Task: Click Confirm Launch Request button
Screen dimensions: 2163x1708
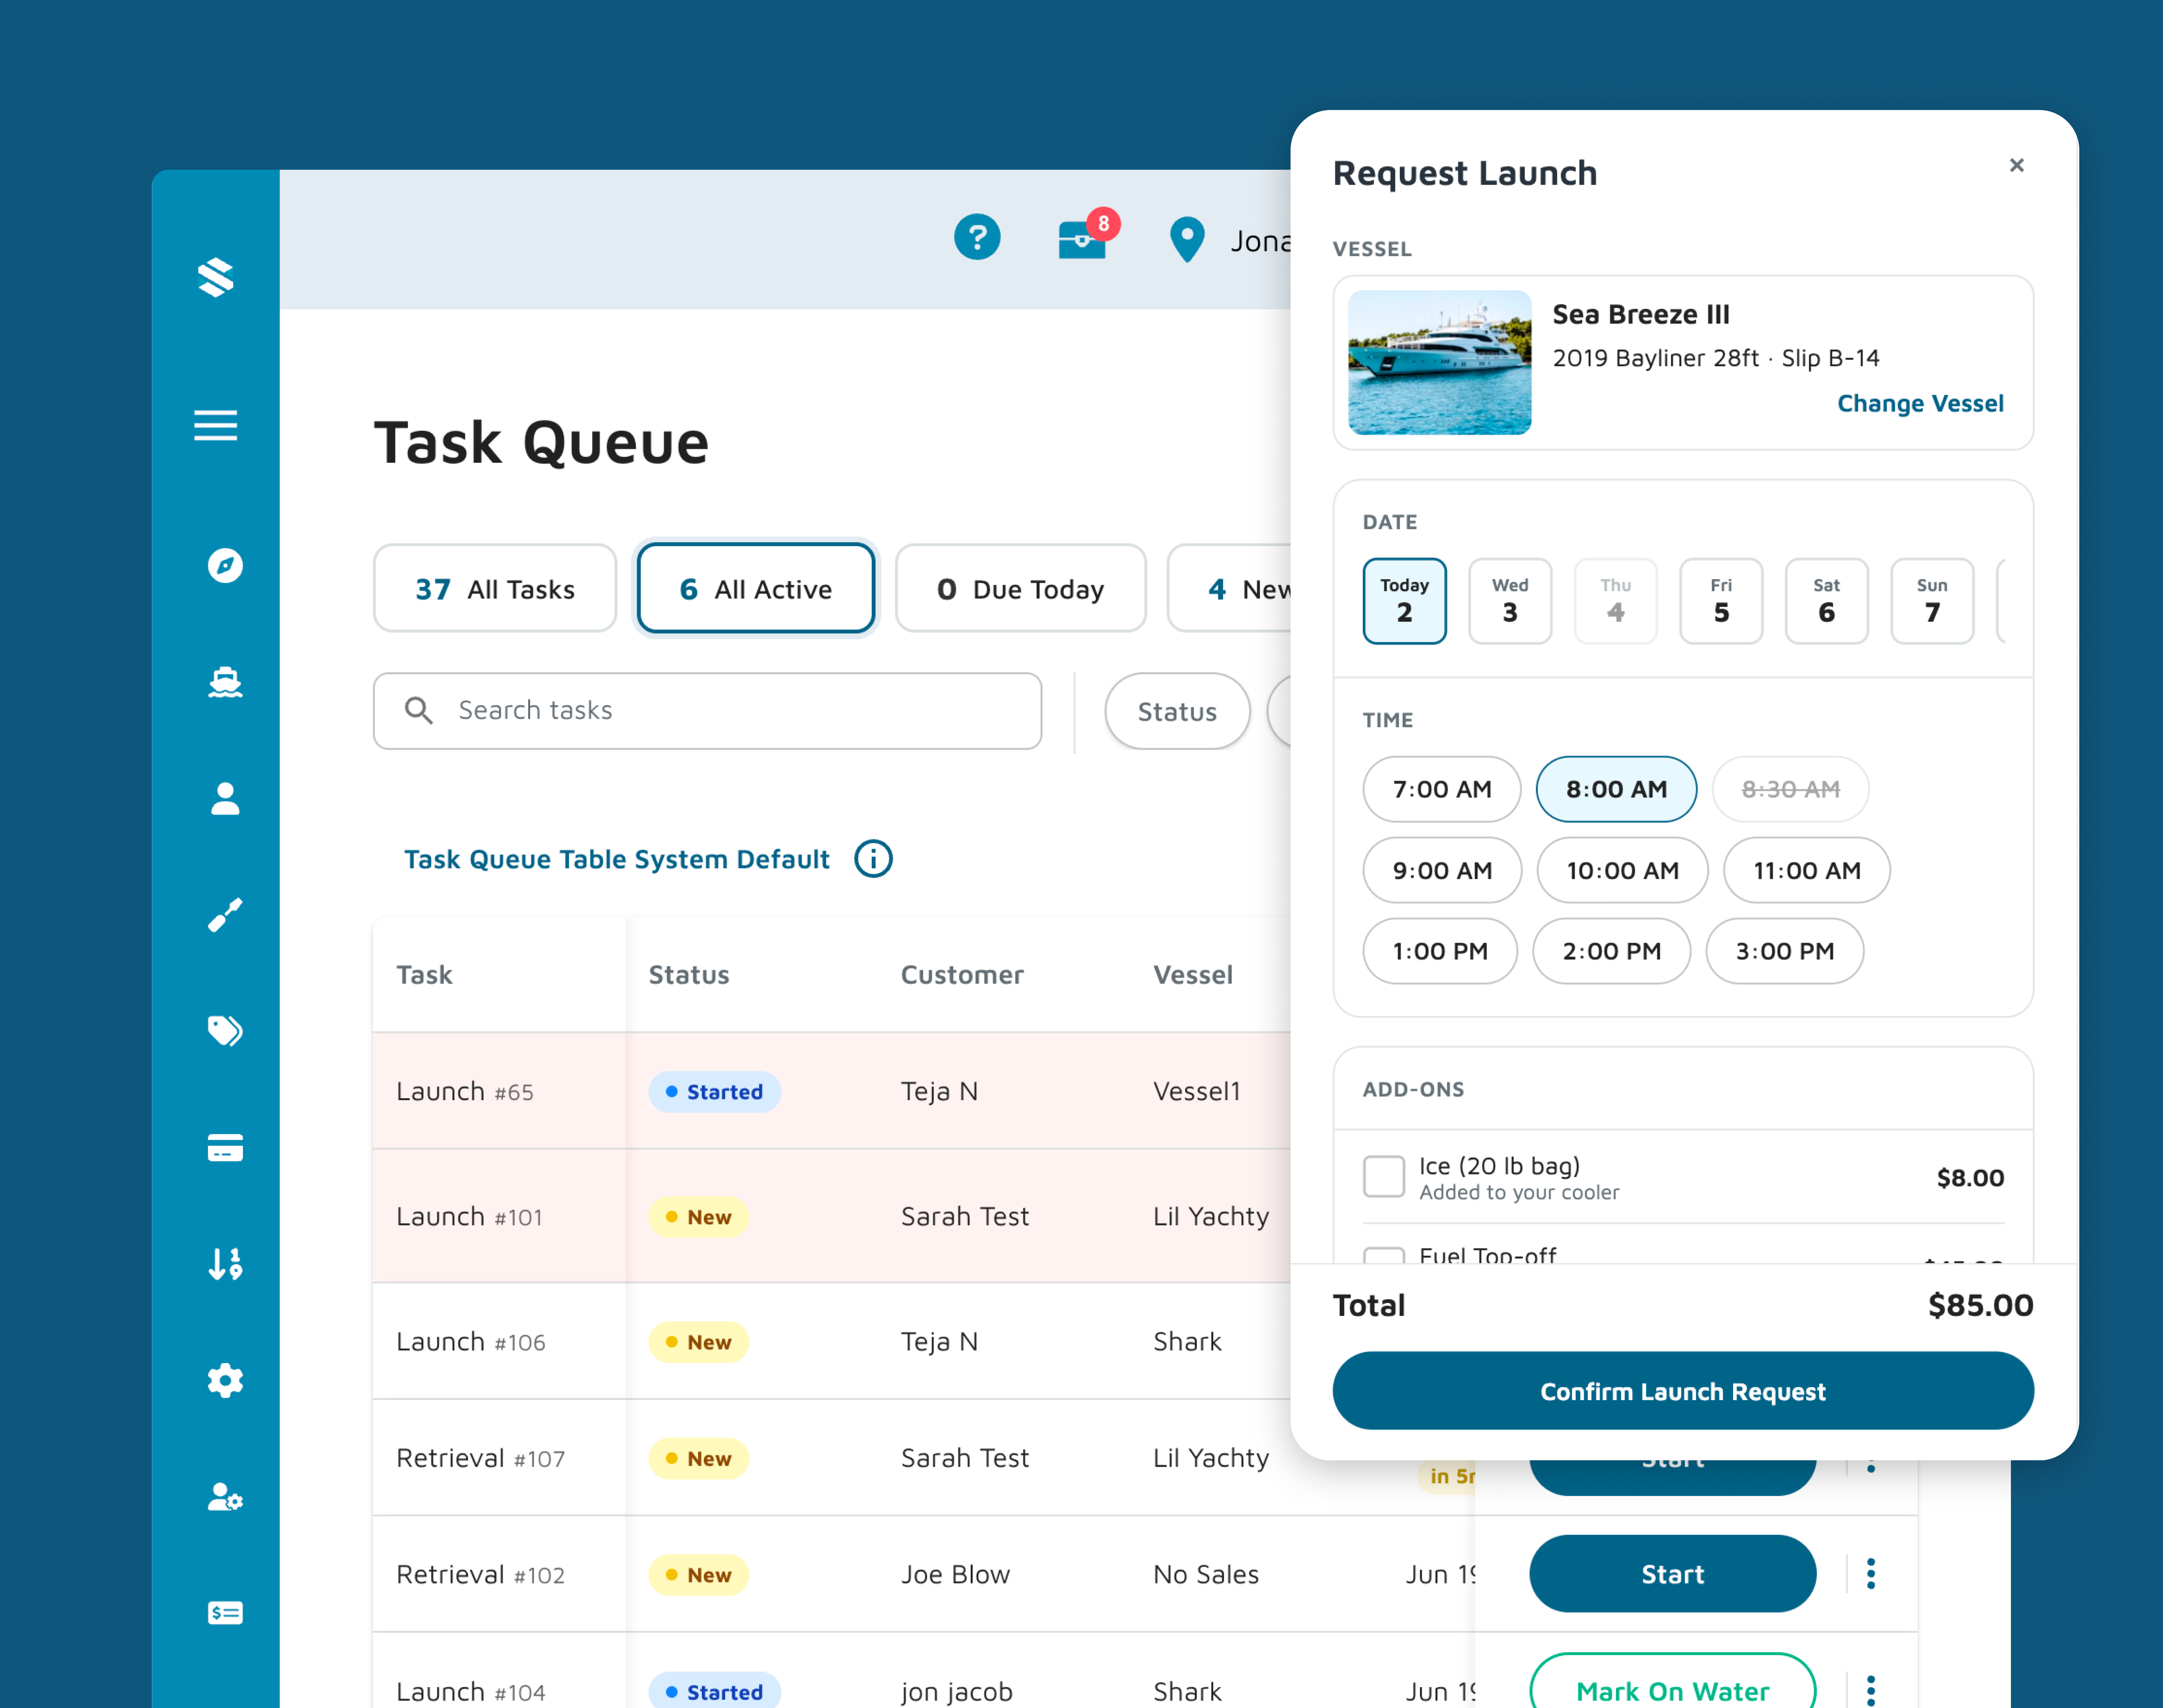Action: tap(1683, 1391)
